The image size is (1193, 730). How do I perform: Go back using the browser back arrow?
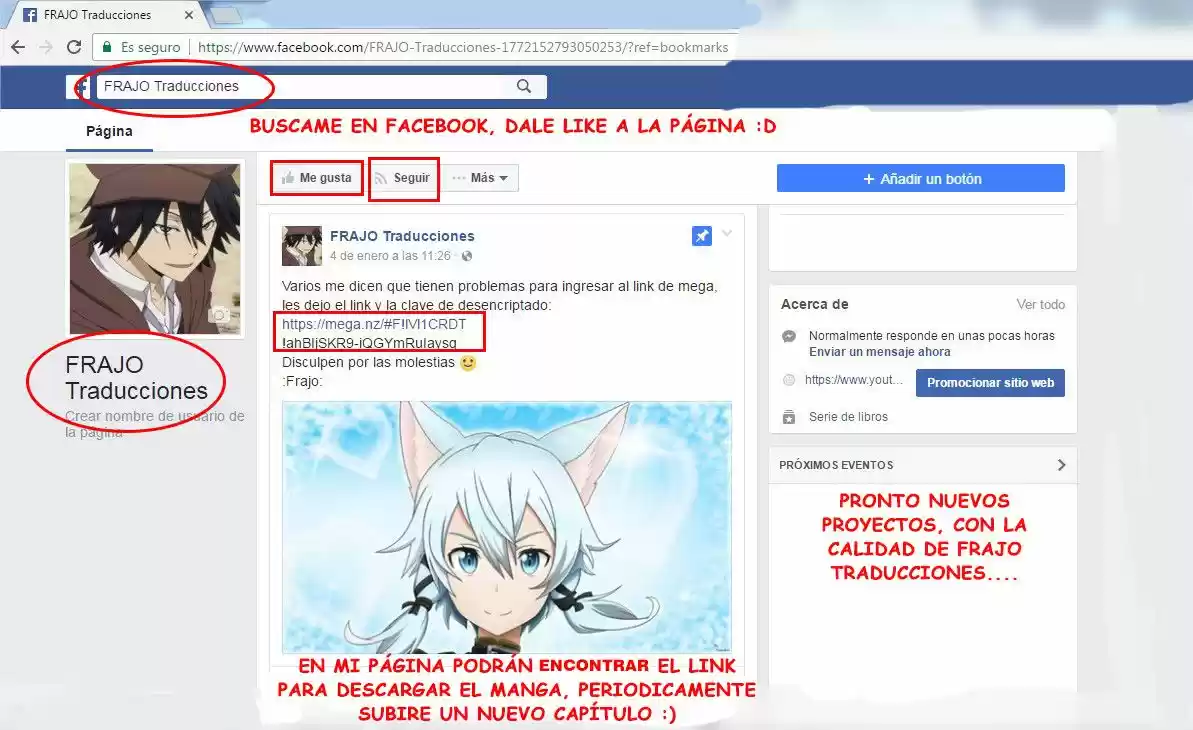(x=17, y=47)
